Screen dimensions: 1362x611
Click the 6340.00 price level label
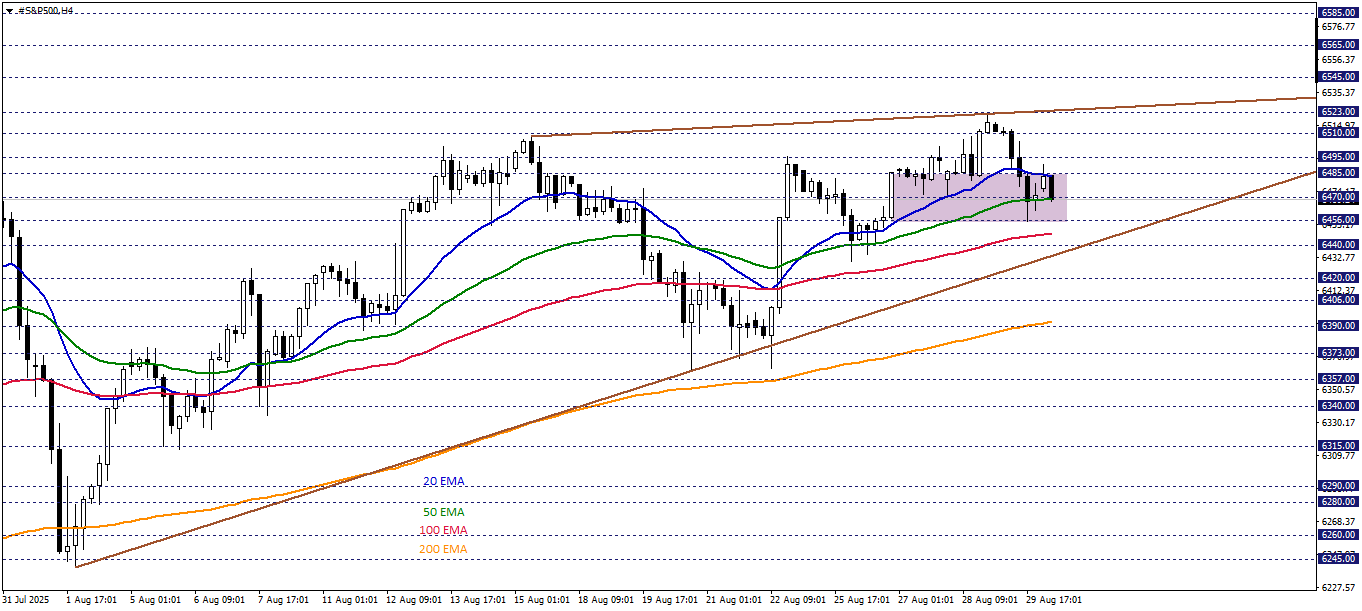click(1338, 405)
